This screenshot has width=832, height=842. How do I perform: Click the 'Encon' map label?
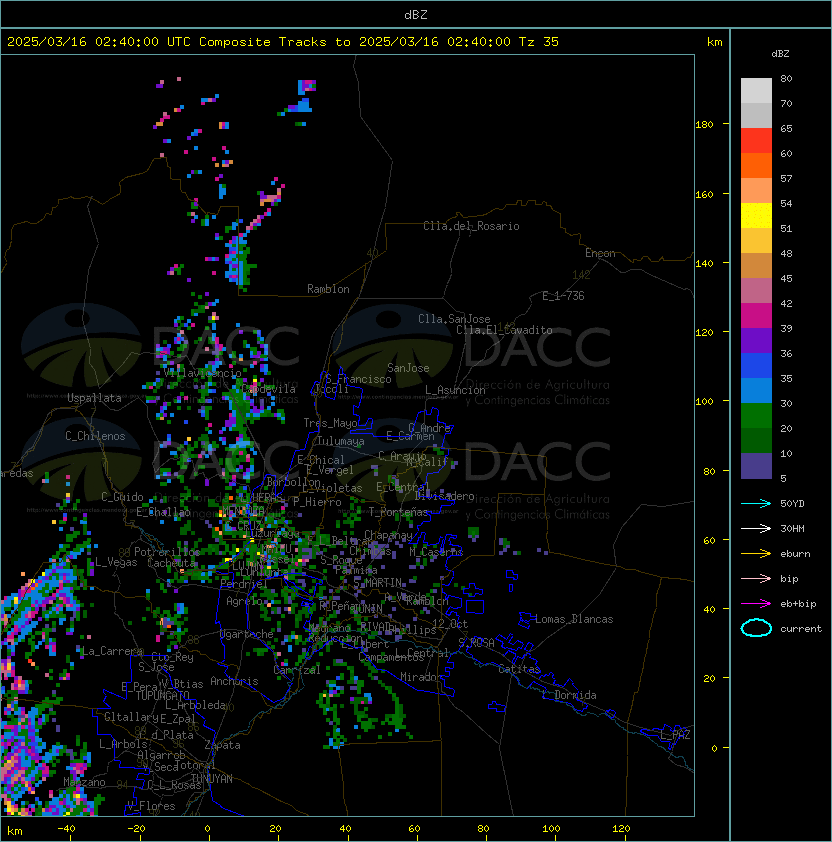(x=600, y=253)
